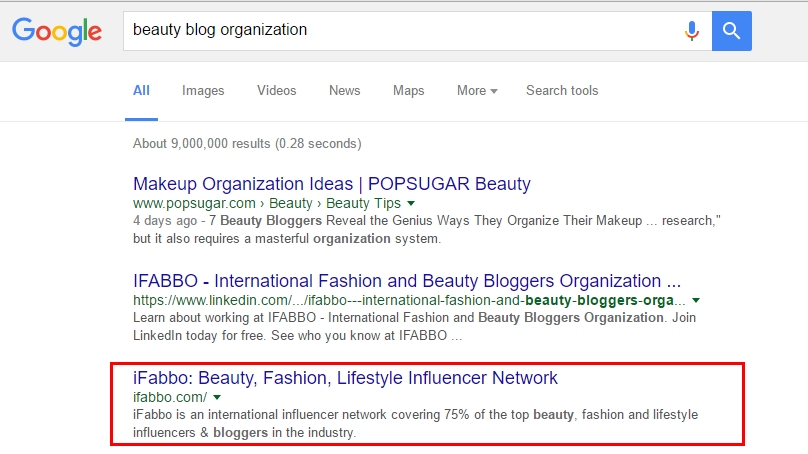Expand the arrow next to ifabbo.com/ URL
Viewport: 808px width, 454px height.
217,397
